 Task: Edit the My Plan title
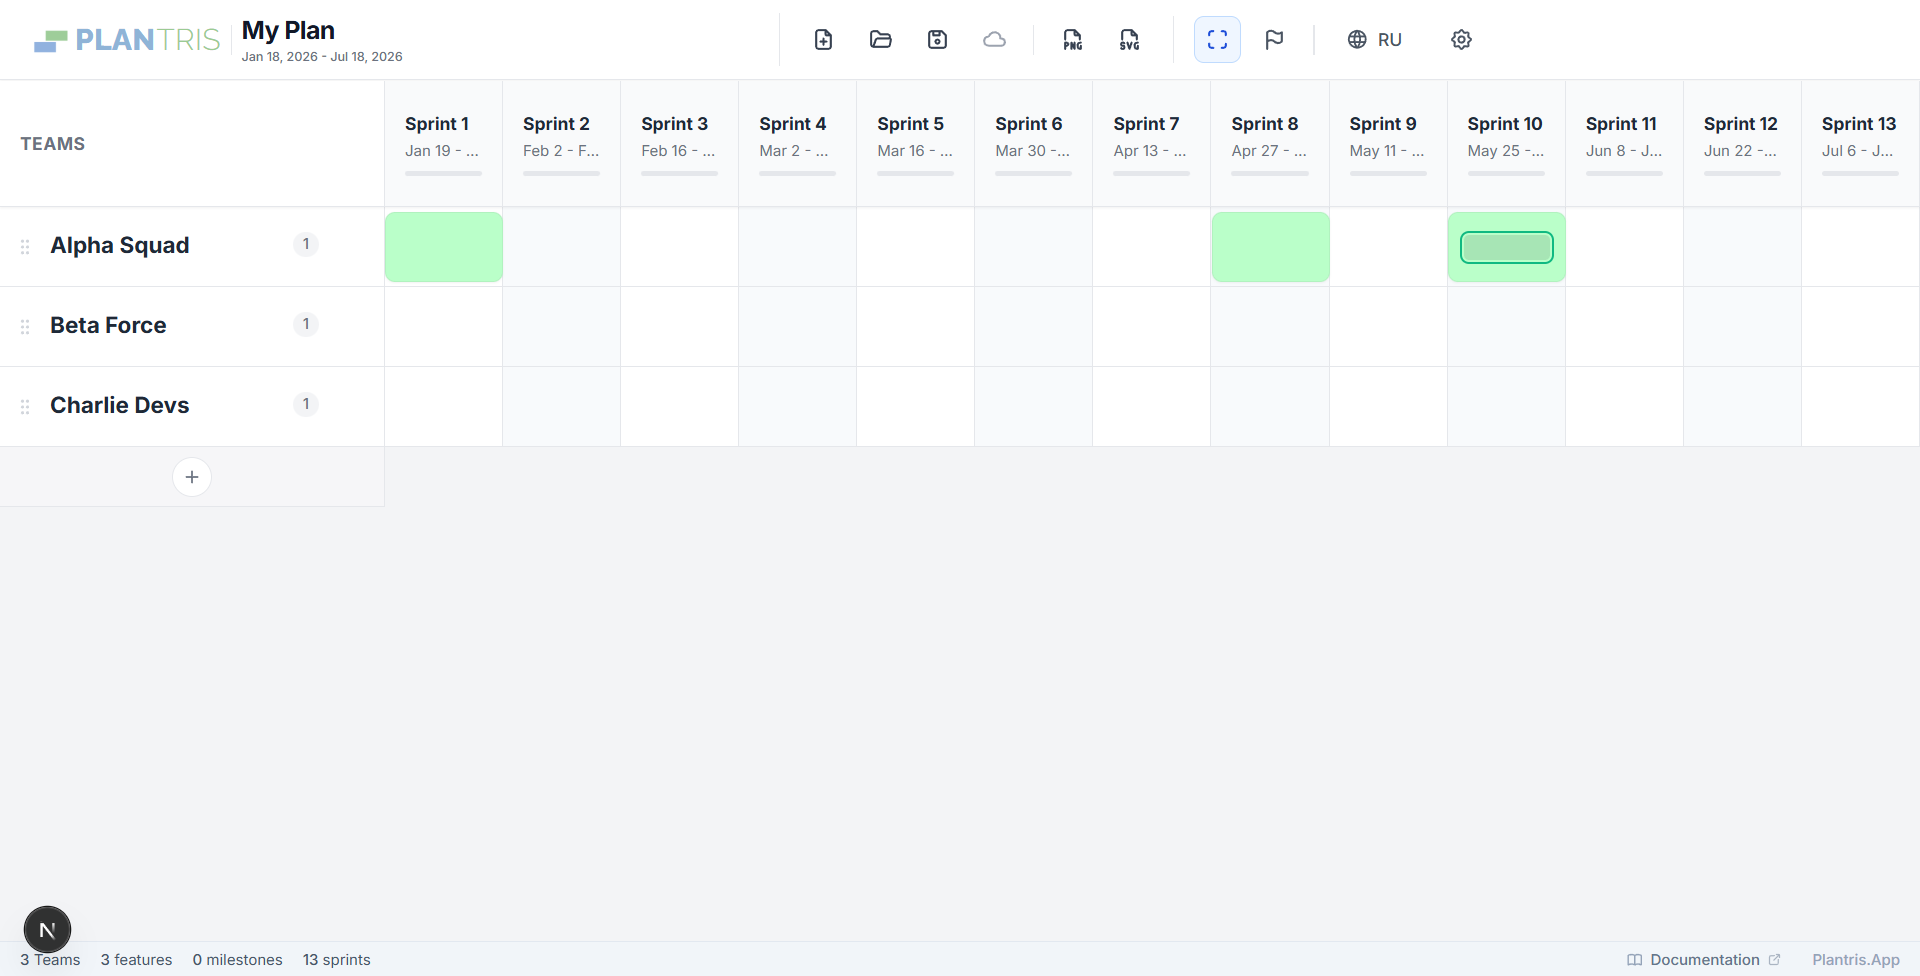(288, 31)
